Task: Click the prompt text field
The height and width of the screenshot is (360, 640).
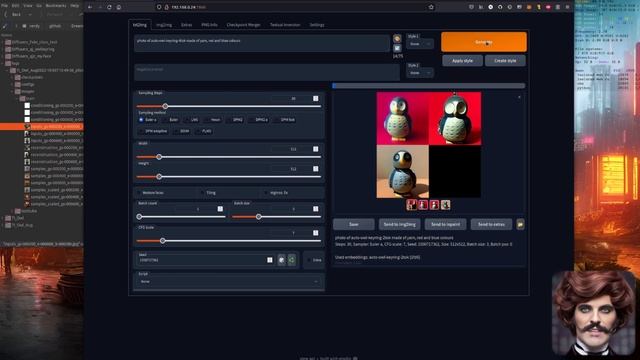Action: (262, 43)
